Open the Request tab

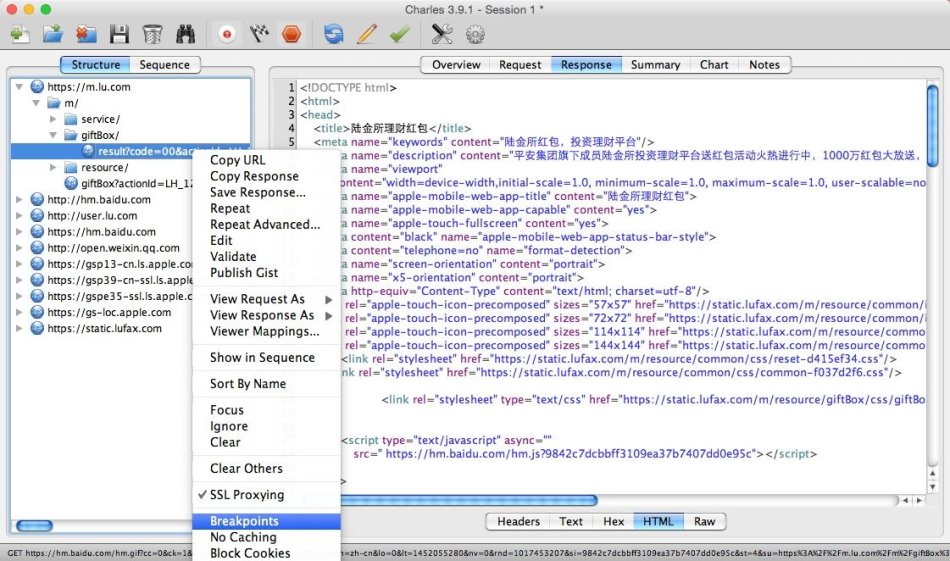[x=520, y=65]
